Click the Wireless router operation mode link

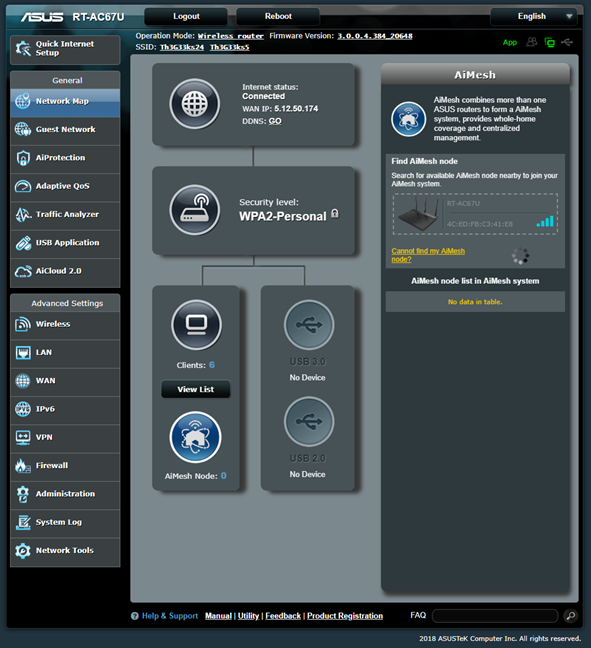[x=231, y=36]
